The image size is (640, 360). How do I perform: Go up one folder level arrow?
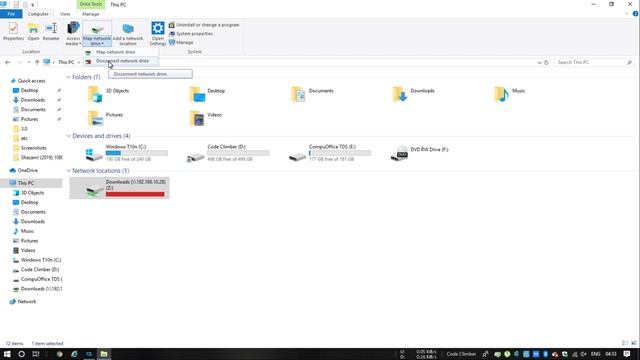point(37,62)
